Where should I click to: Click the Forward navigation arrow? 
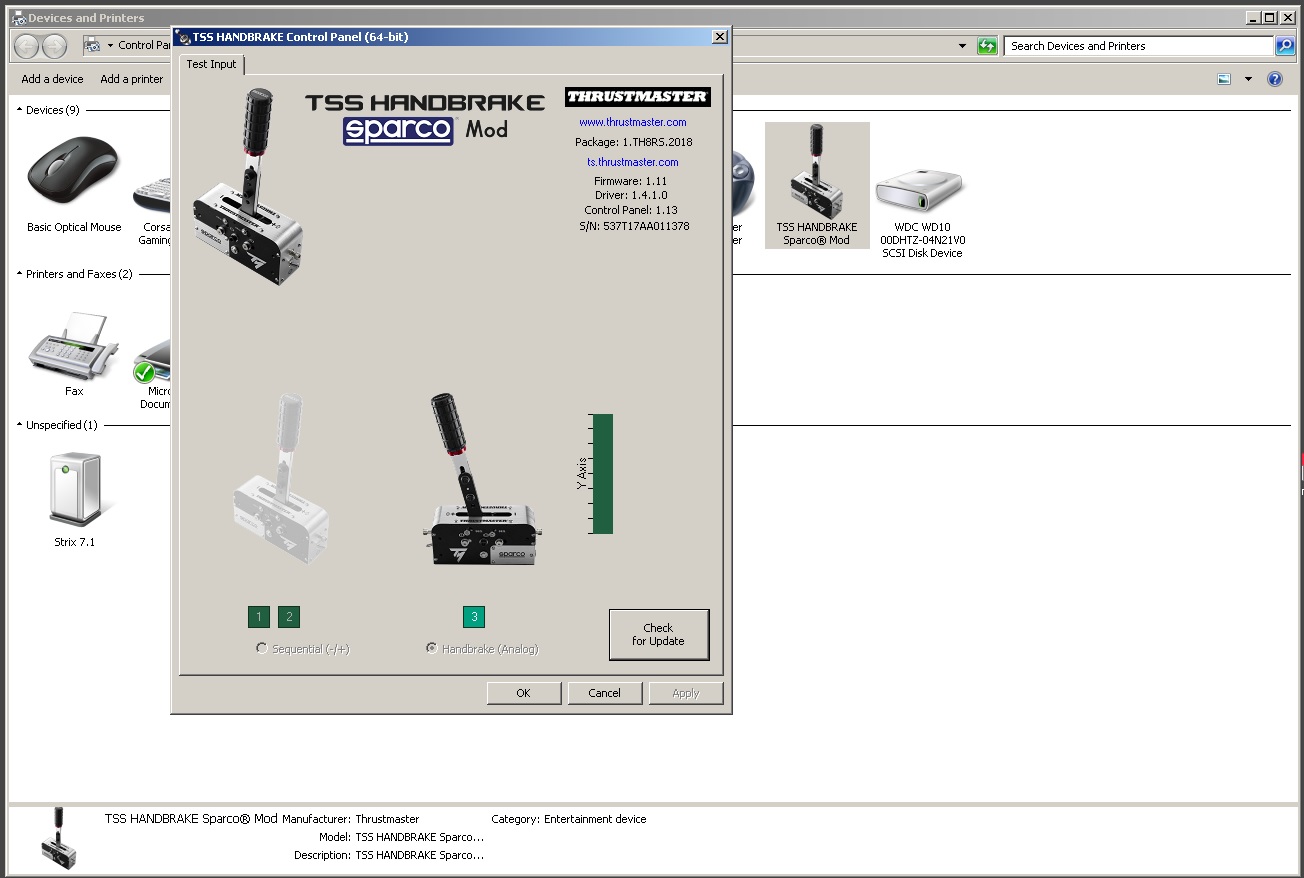pyautogui.click(x=55, y=46)
